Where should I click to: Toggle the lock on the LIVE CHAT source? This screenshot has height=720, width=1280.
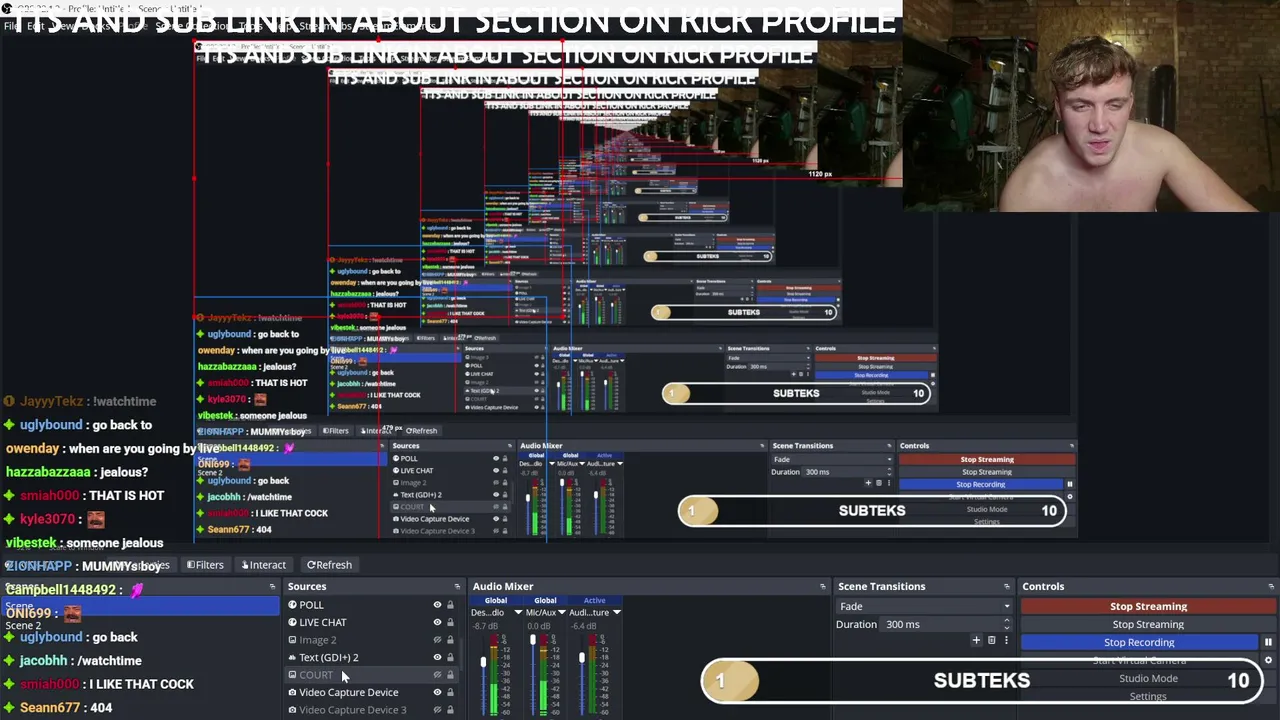[450, 622]
